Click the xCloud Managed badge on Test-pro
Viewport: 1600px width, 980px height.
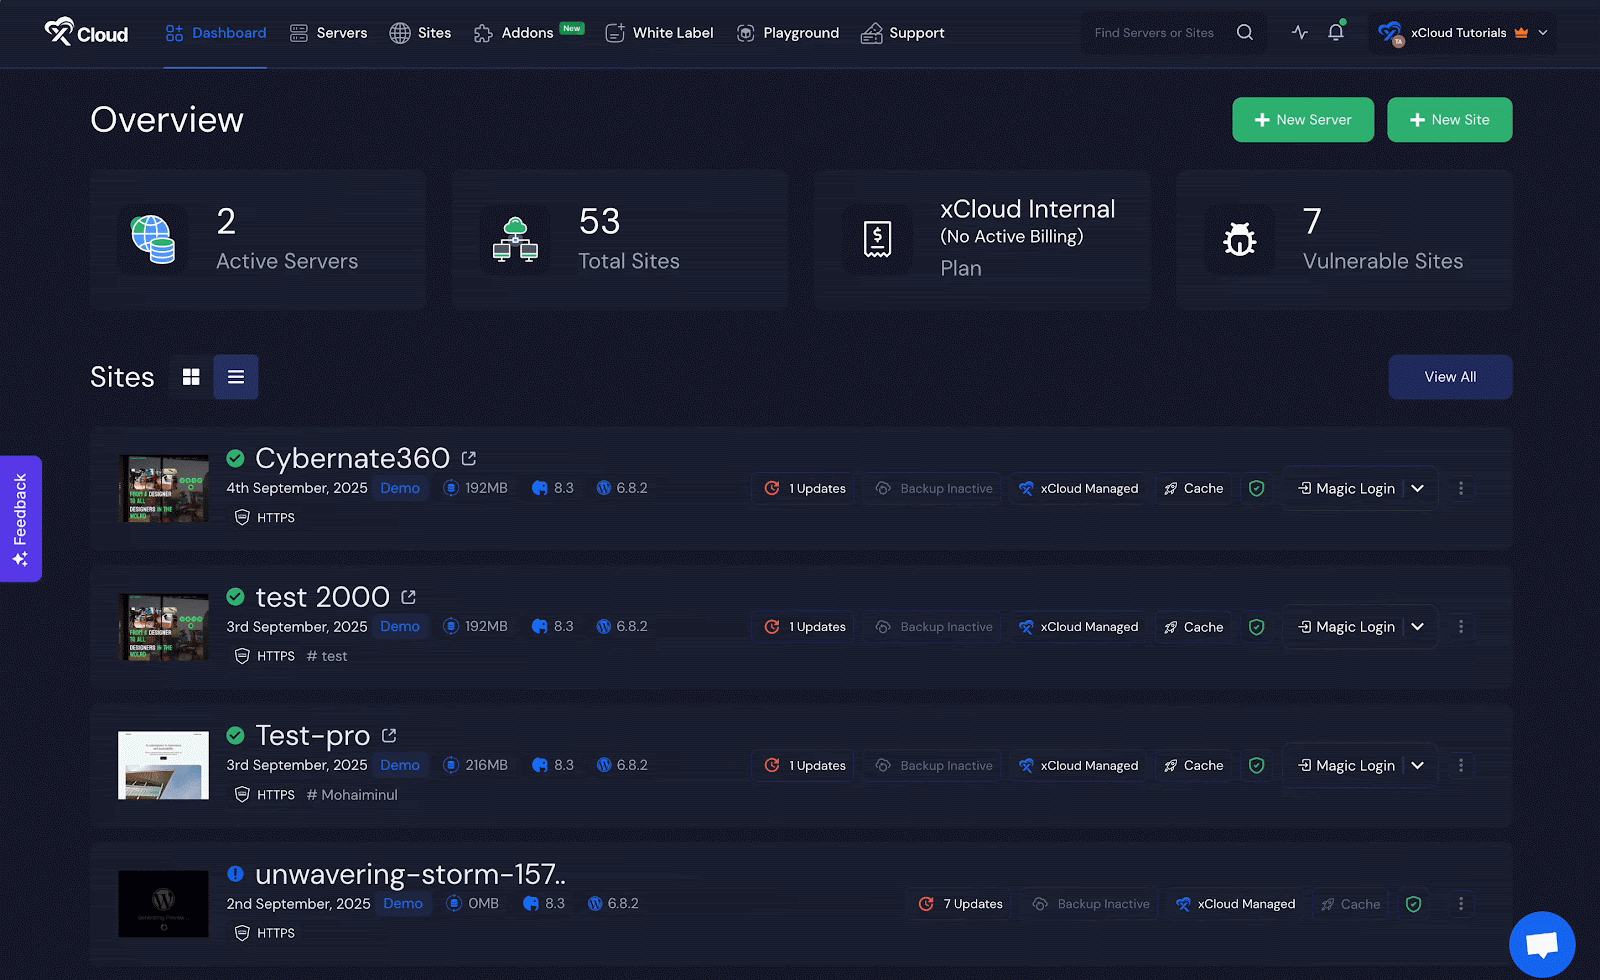pos(1078,765)
